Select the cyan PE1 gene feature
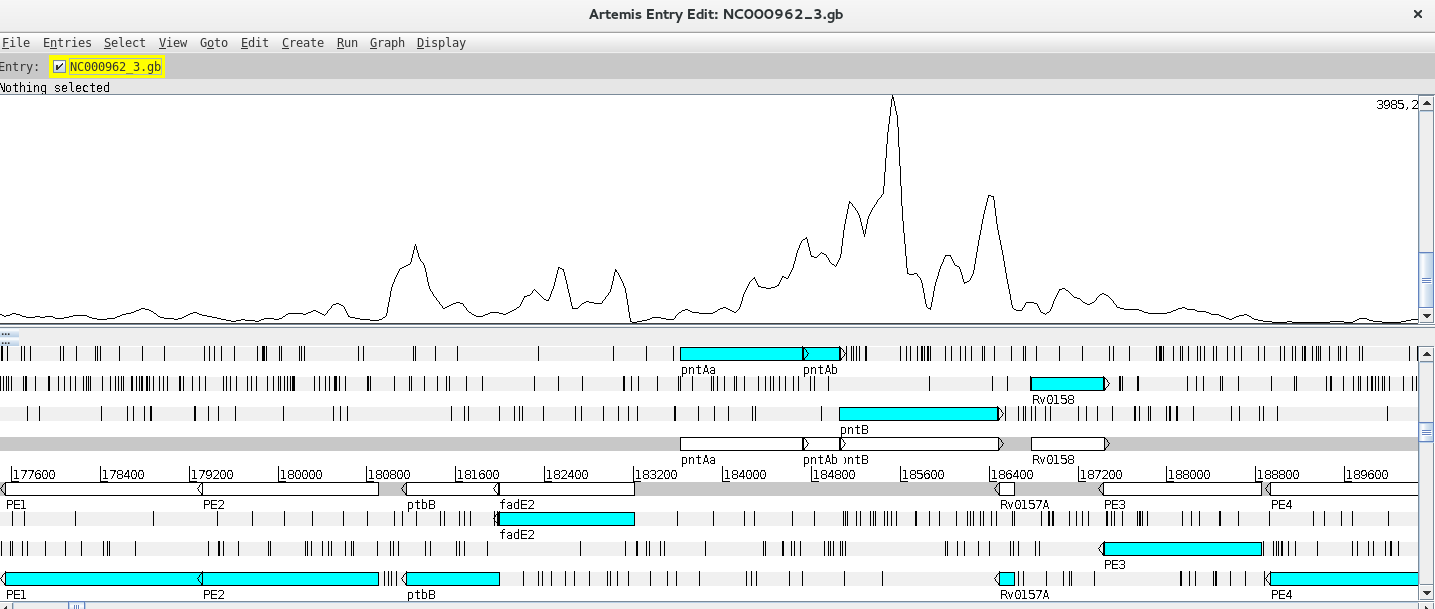This screenshot has width=1435, height=609. tap(102, 579)
